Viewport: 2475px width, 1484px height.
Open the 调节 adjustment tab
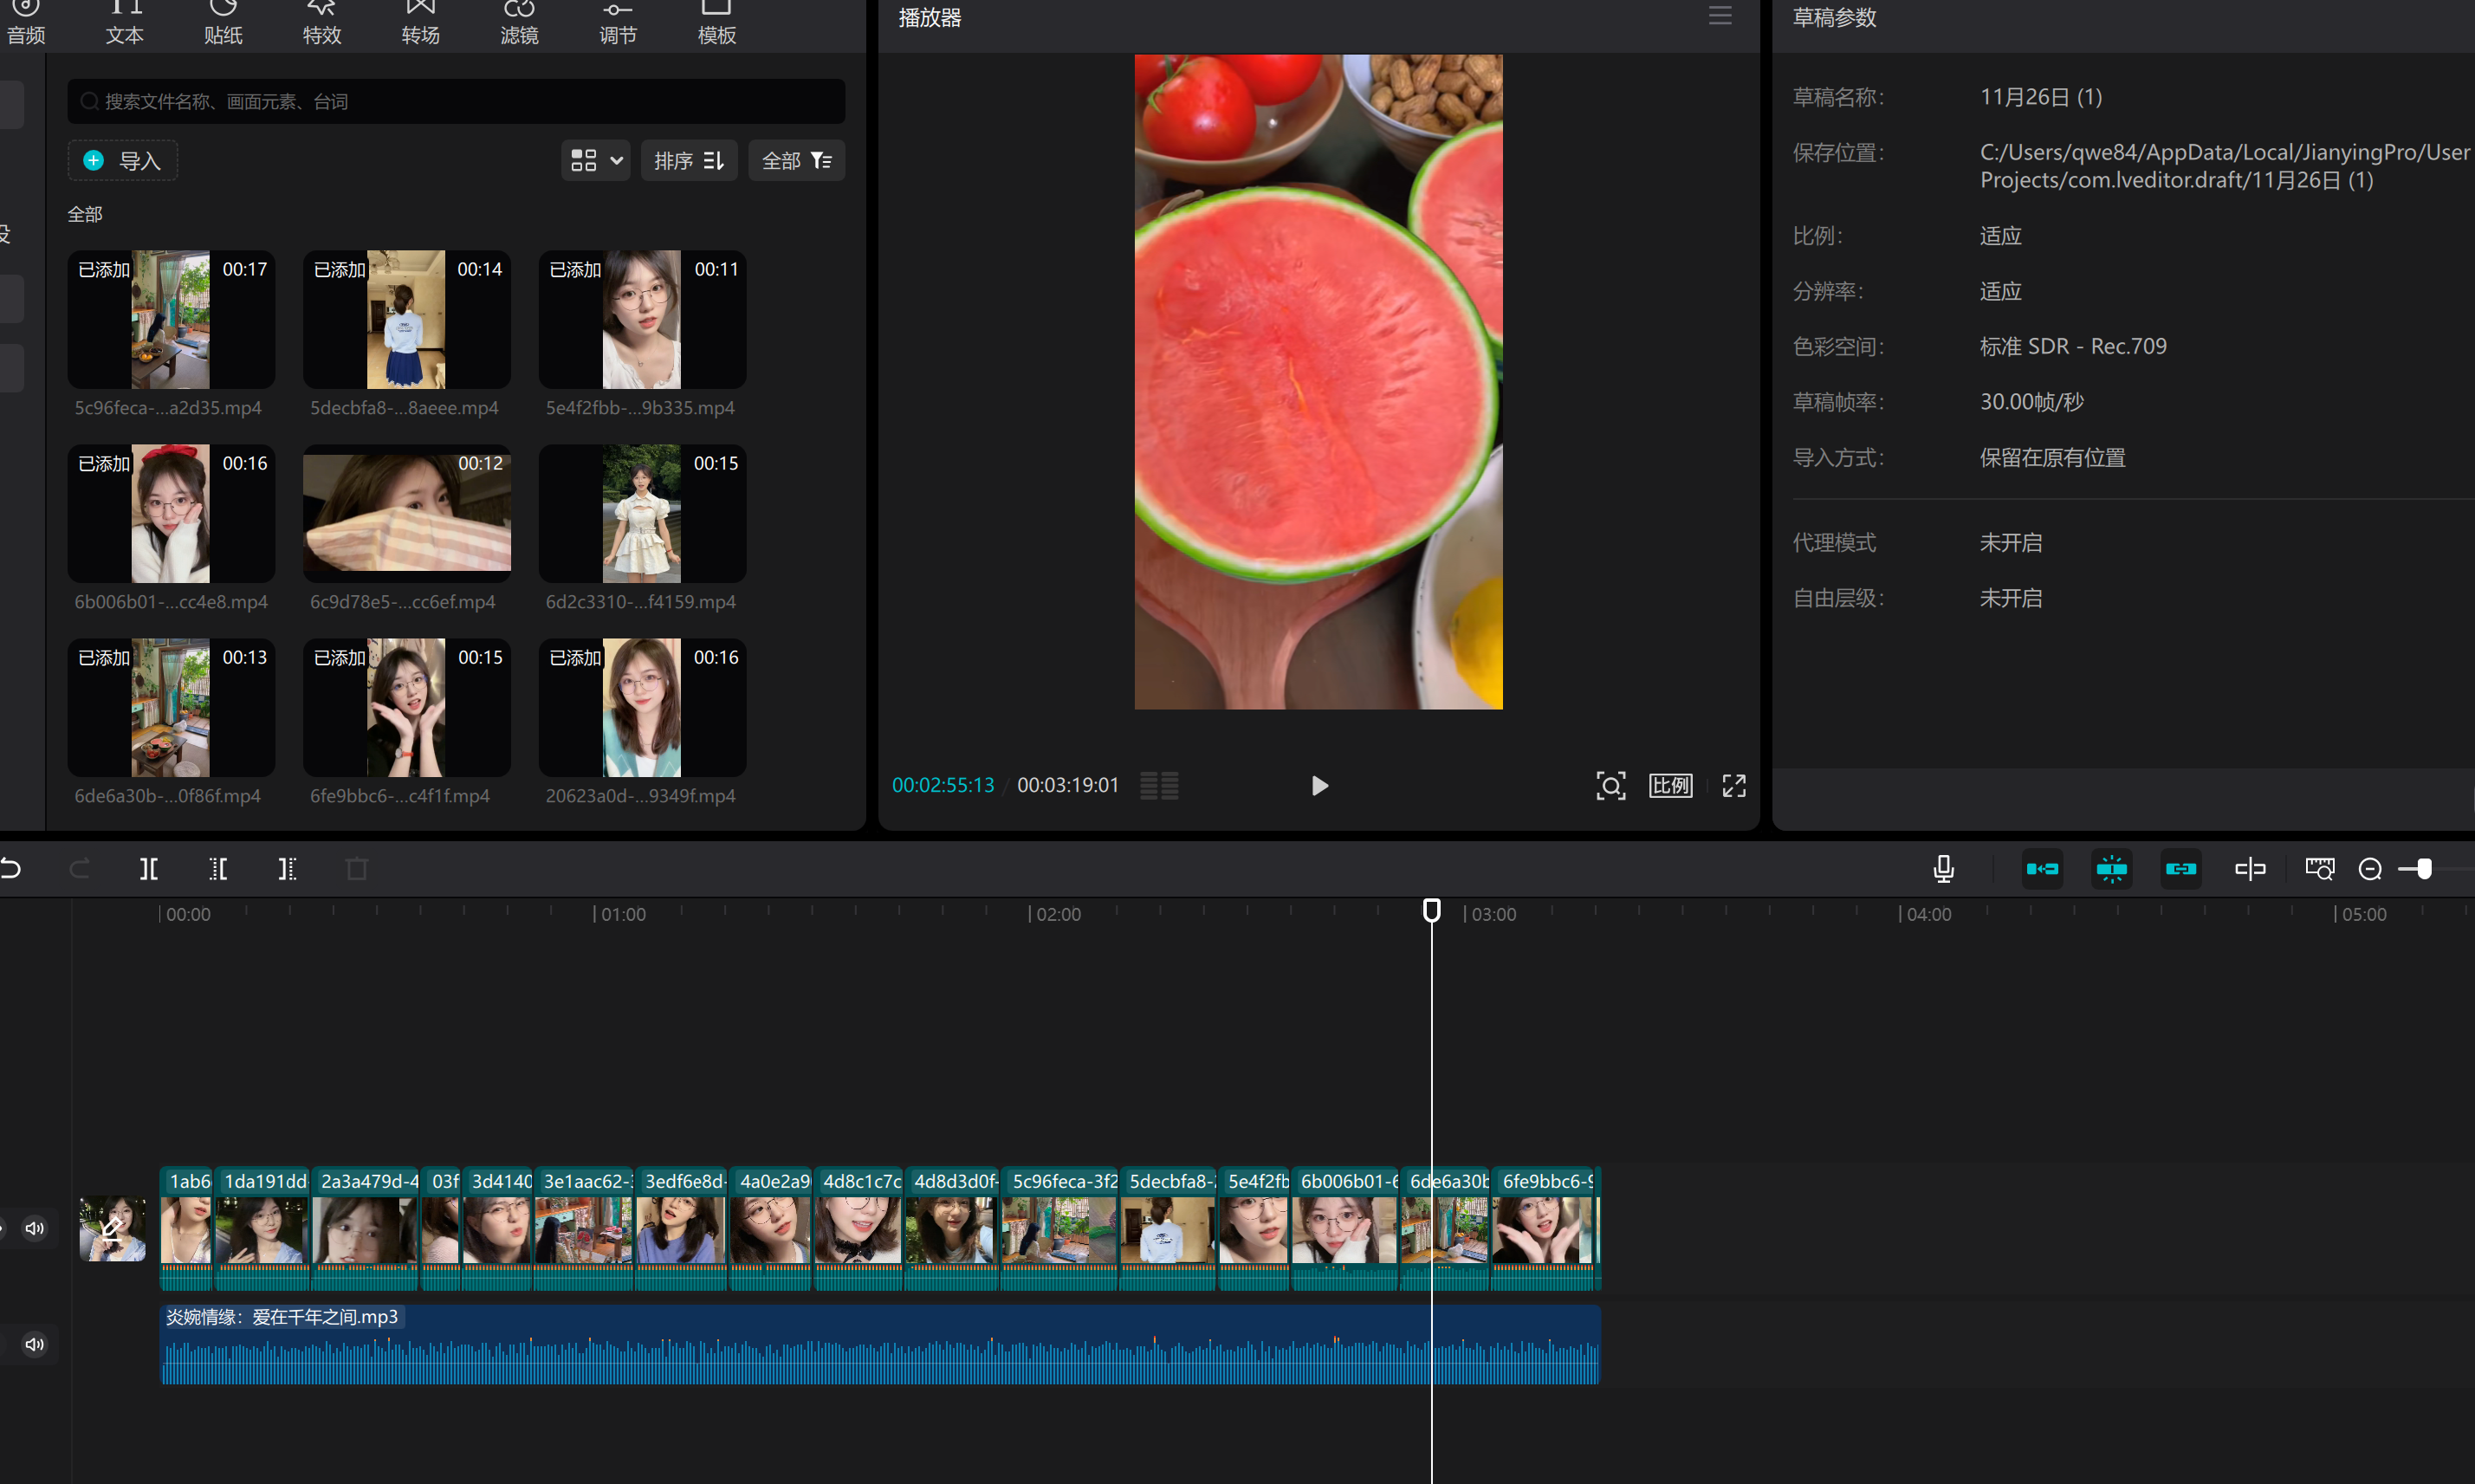point(617,24)
